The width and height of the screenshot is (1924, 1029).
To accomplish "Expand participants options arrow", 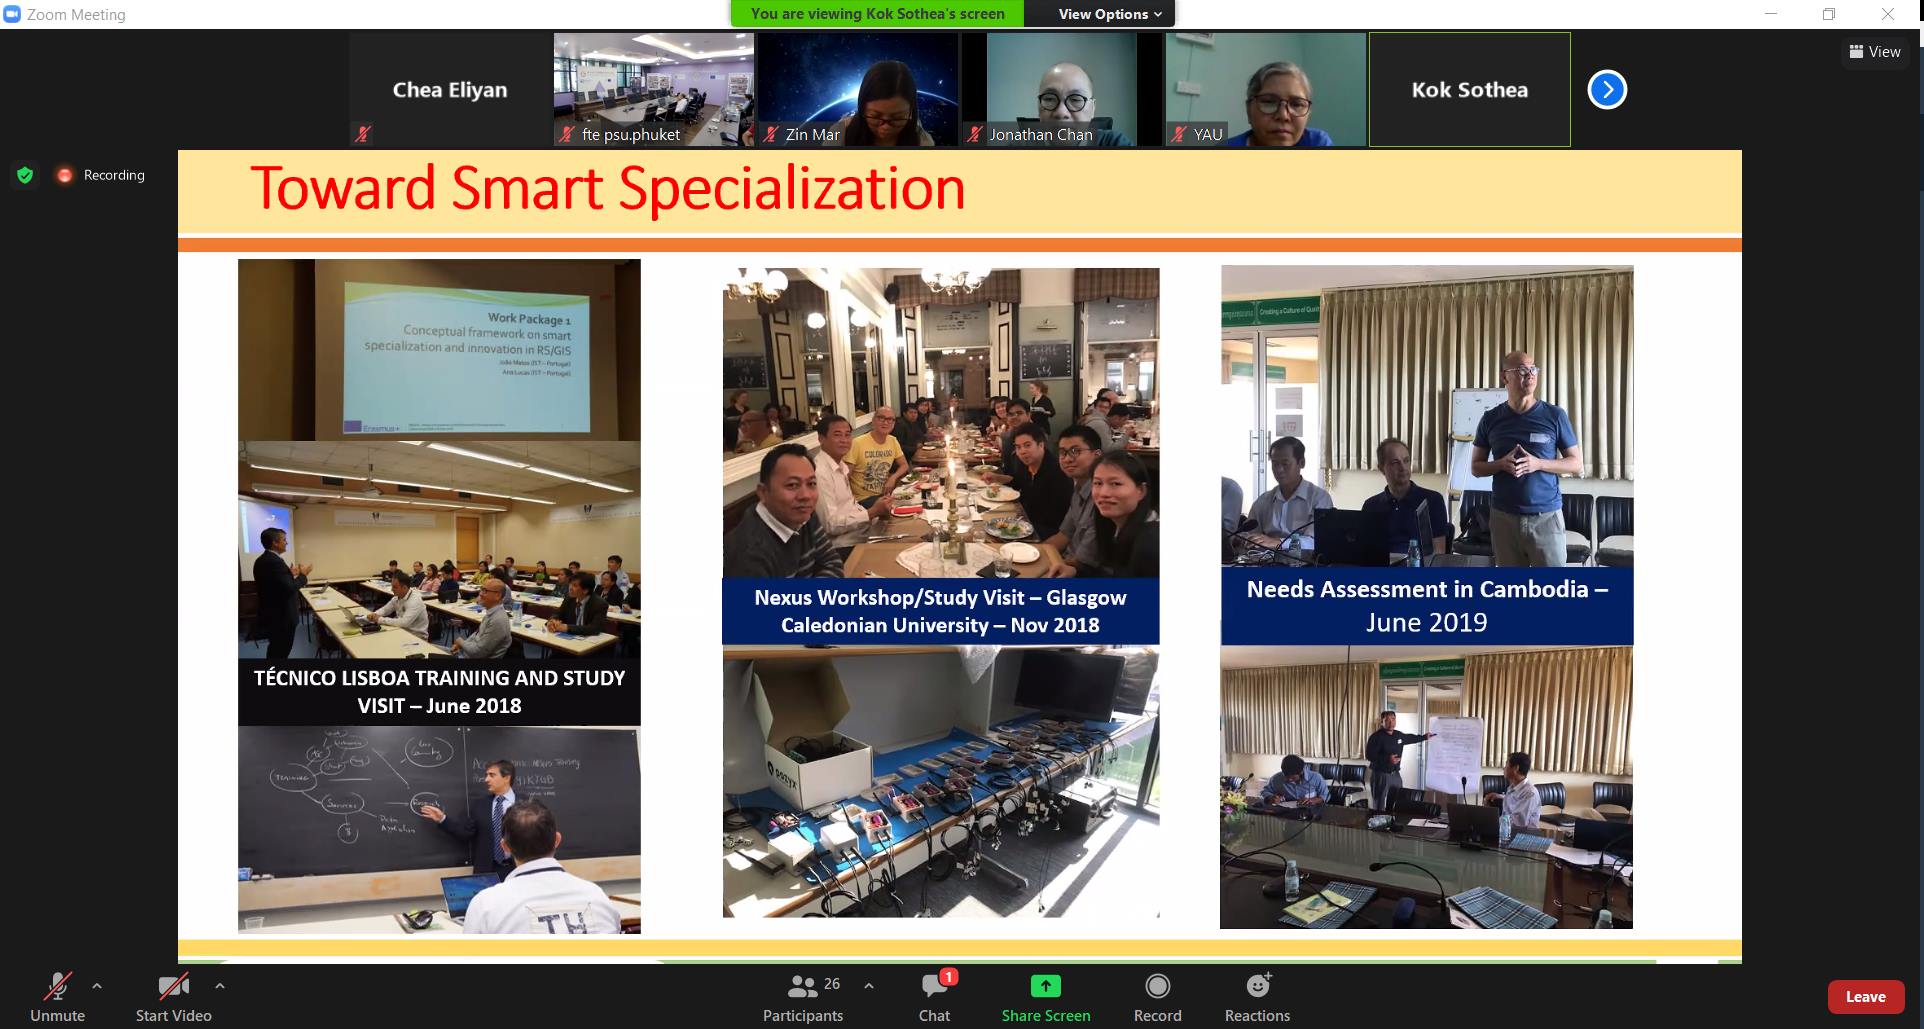I will click(869, 986).
